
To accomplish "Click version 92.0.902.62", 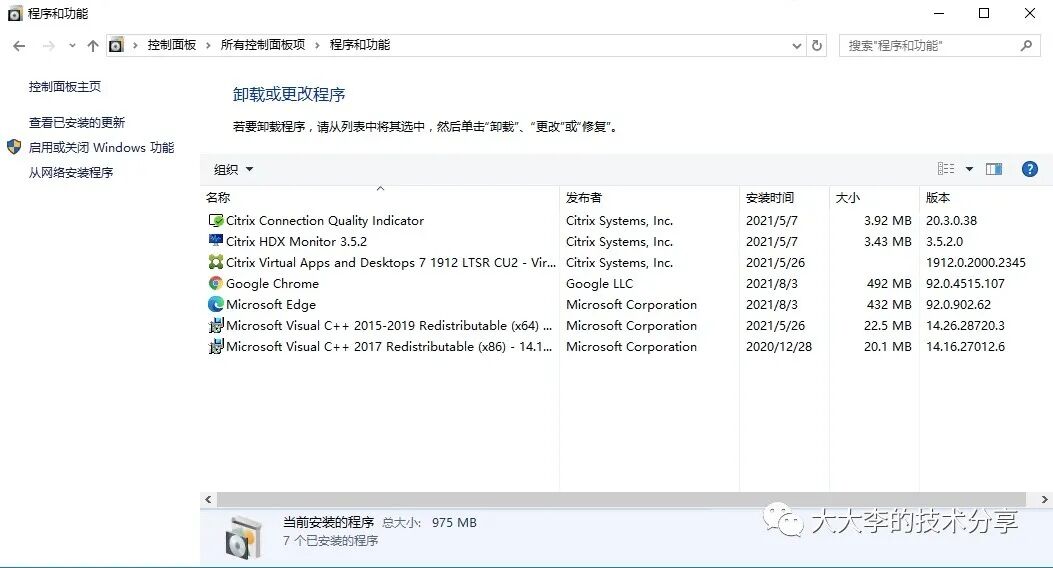I will (958, 304).
